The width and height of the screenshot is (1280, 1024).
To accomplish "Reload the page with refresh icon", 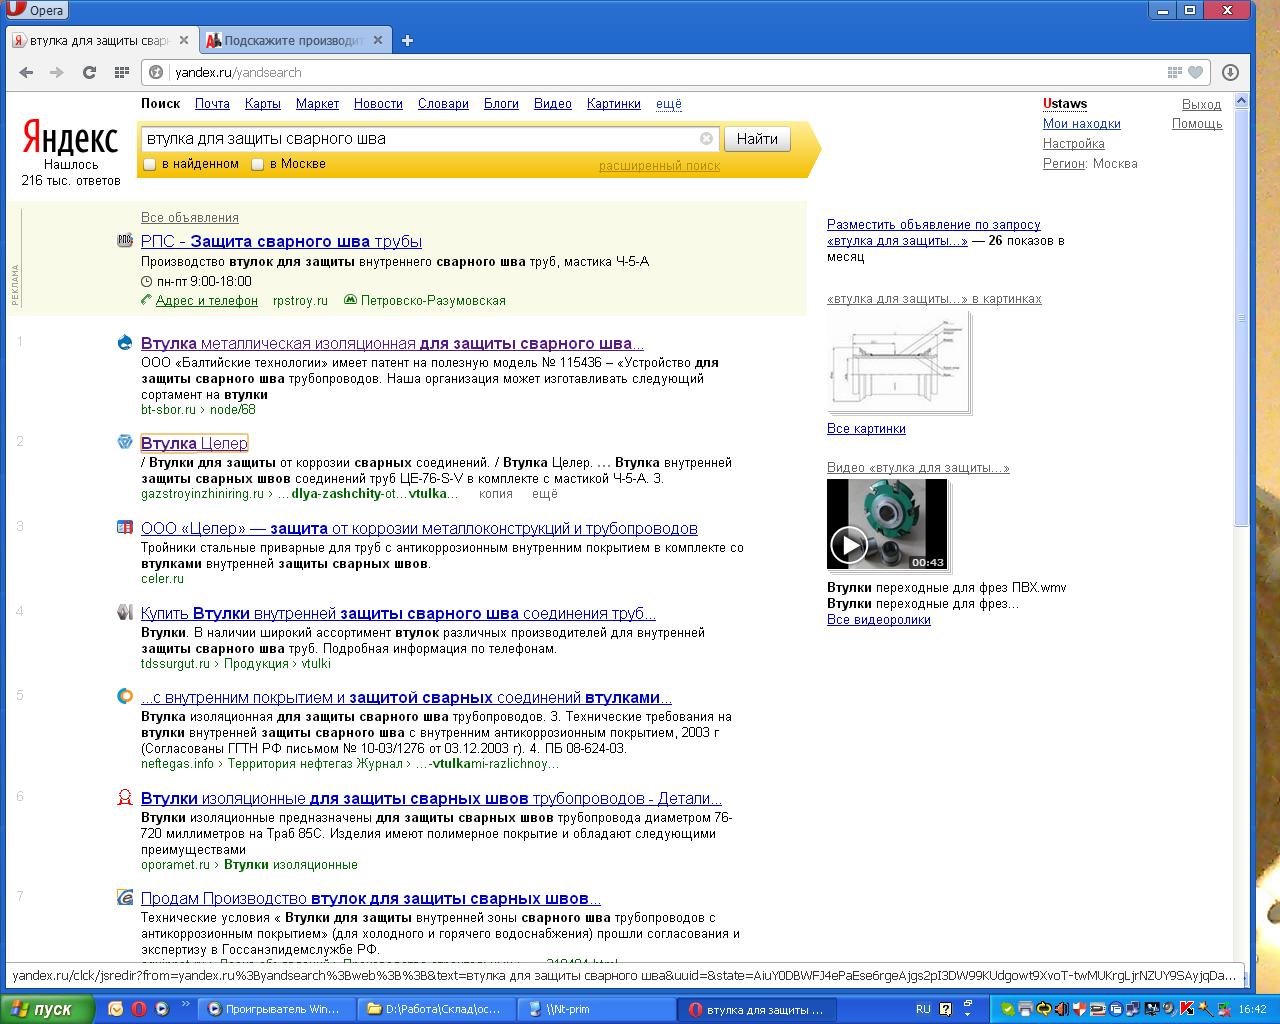I will tap(89, 72).
